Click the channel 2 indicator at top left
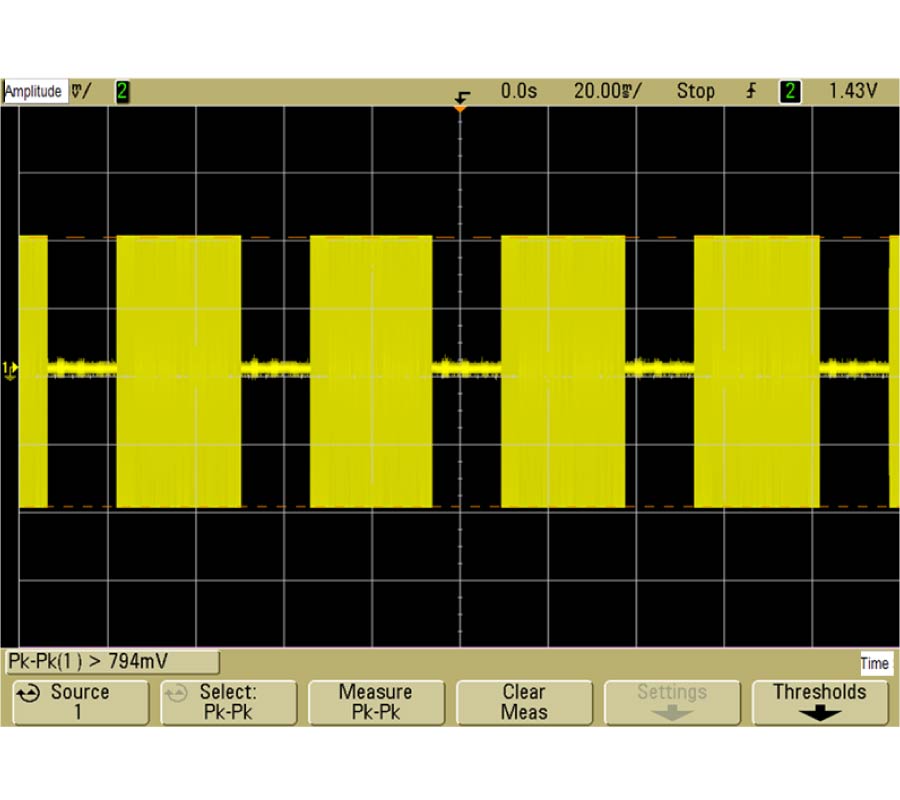The image size is (900, 800). (122, 91)
